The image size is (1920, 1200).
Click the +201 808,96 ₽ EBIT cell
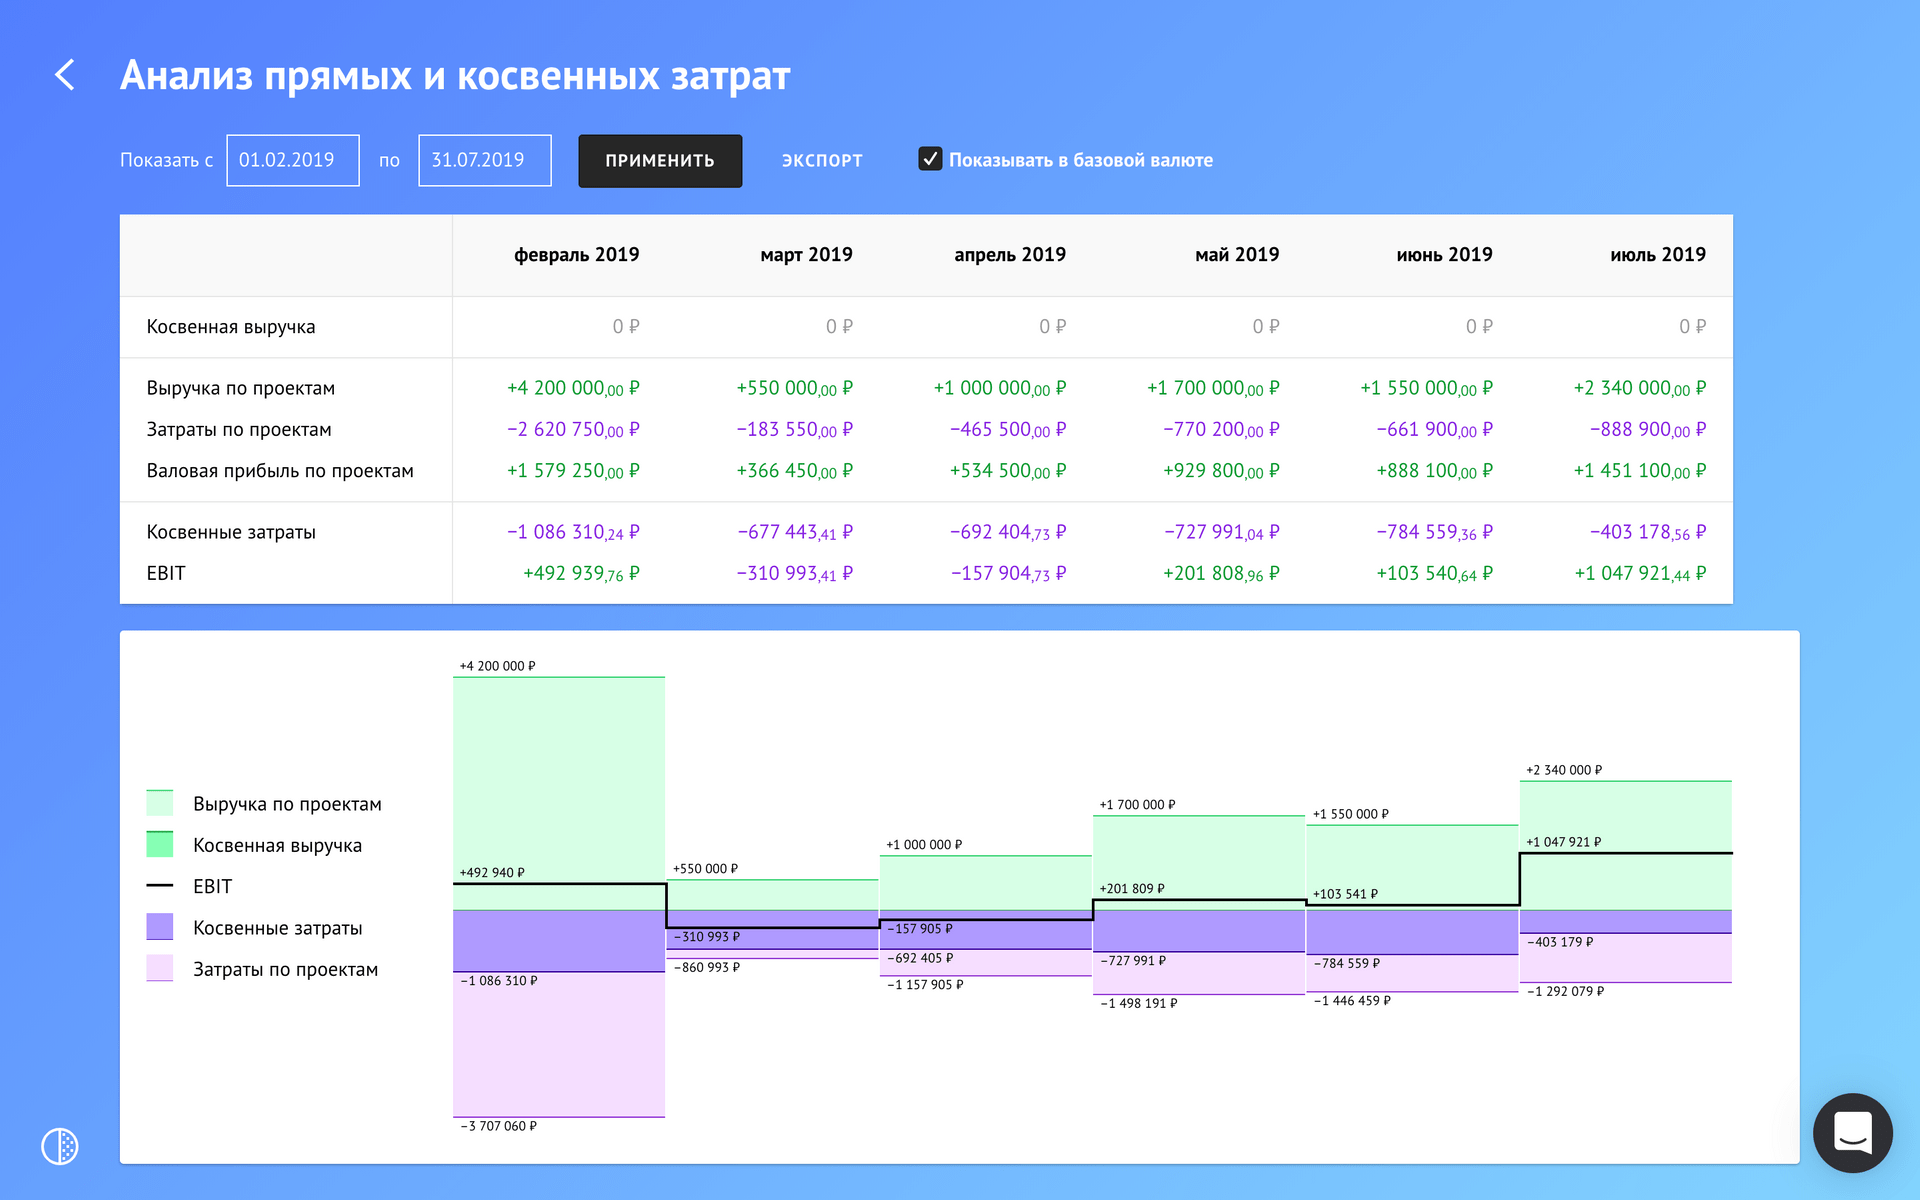coord(1221,573)
